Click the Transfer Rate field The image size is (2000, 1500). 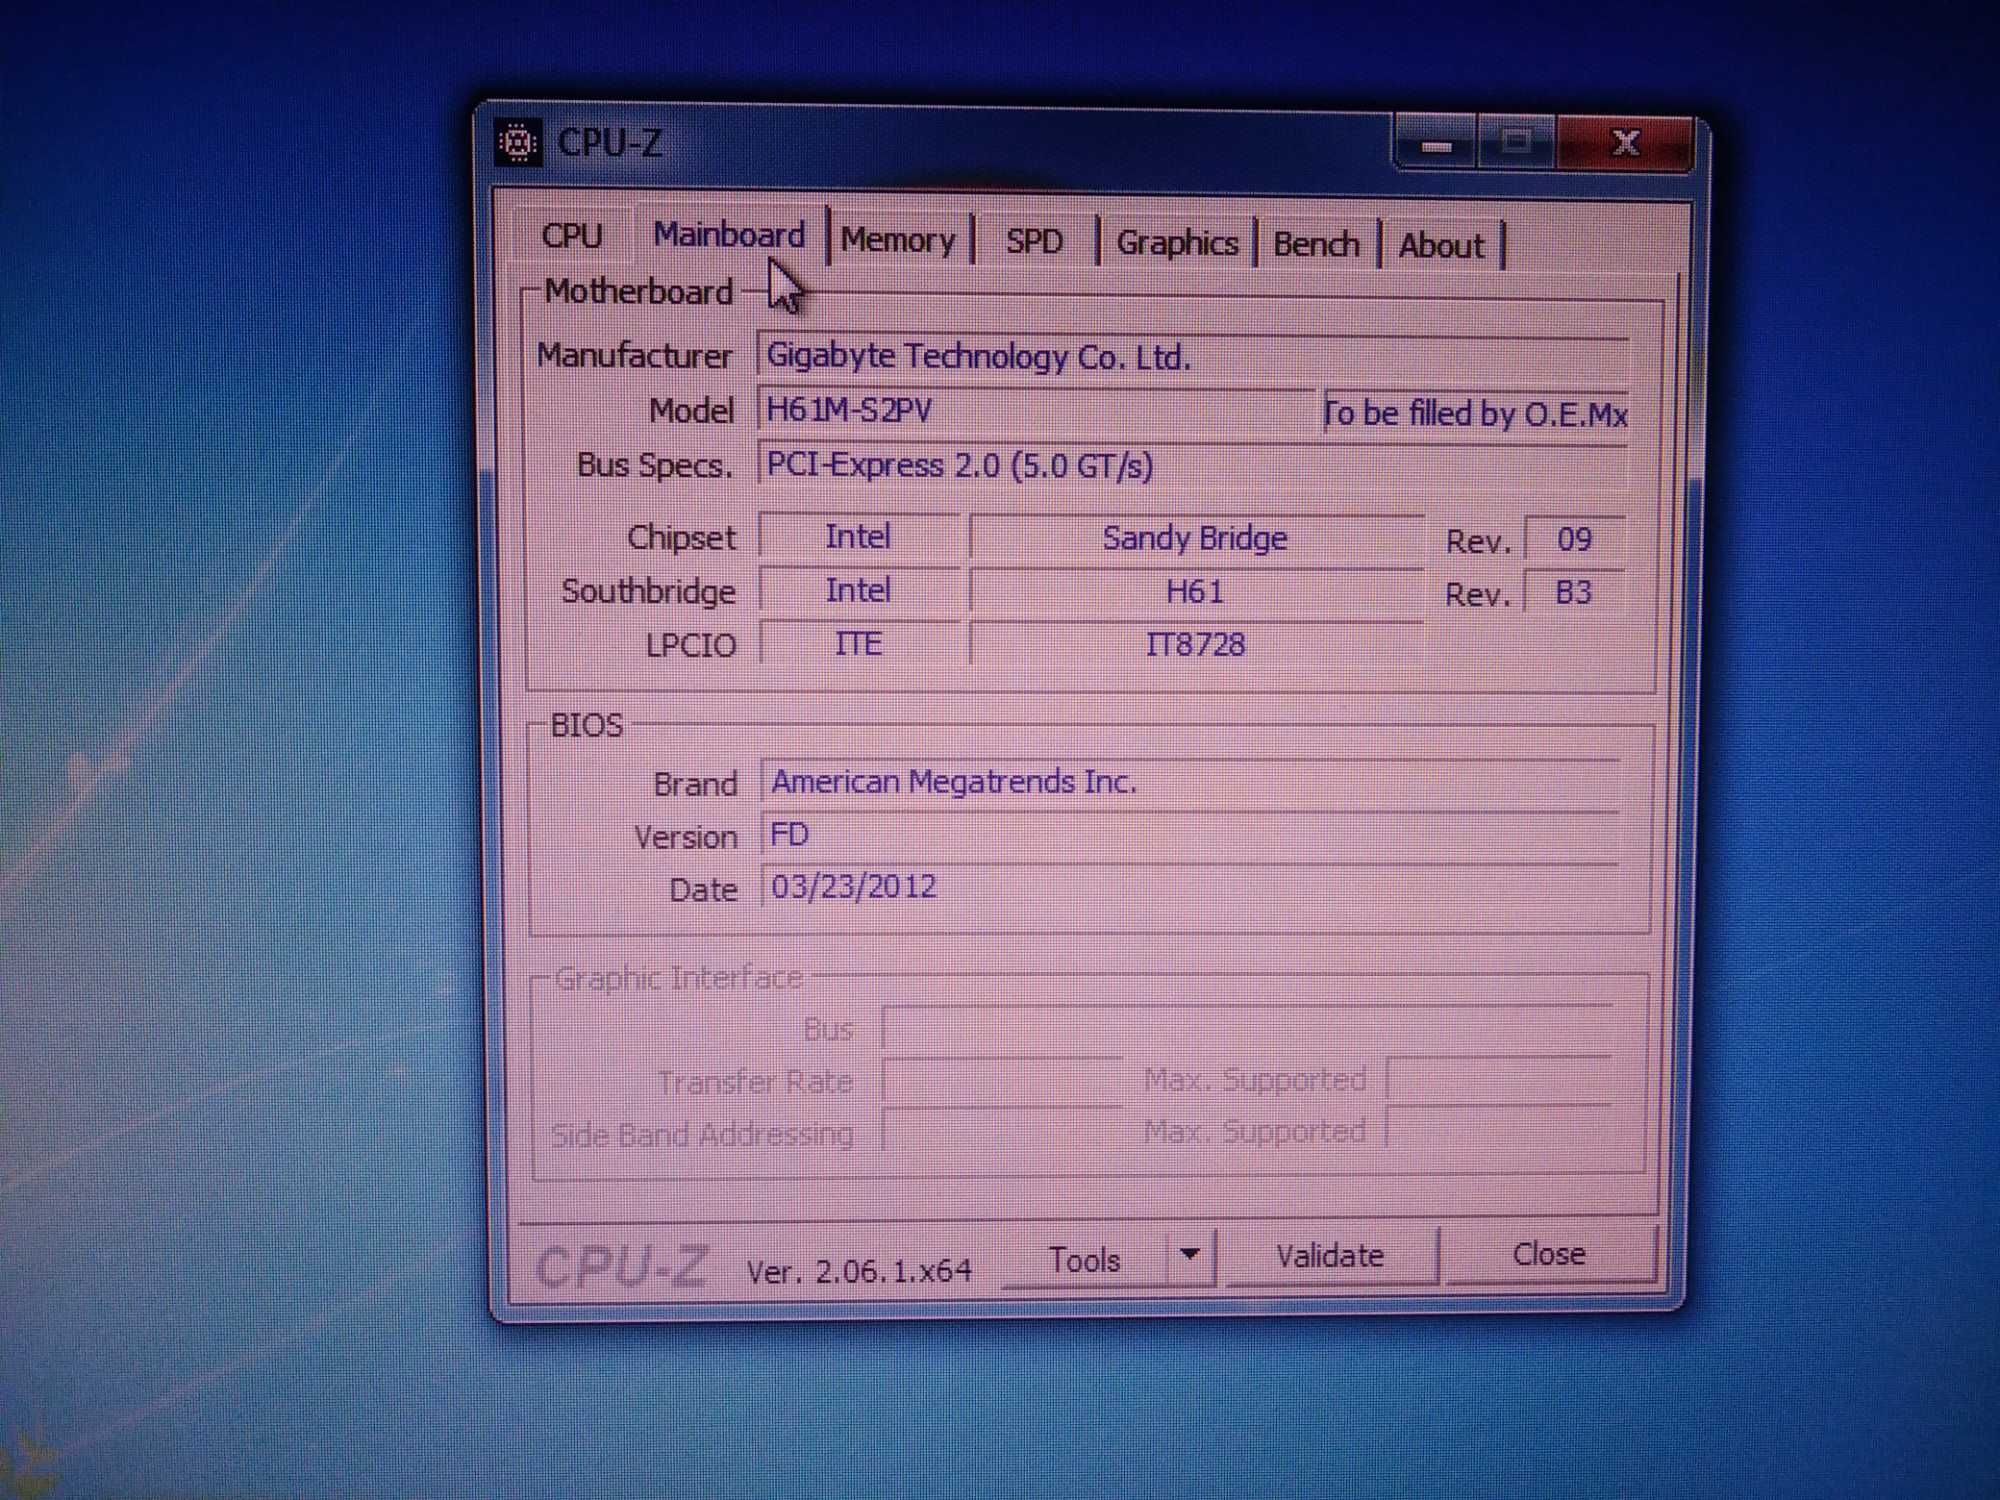(x=1002, y=1081)
